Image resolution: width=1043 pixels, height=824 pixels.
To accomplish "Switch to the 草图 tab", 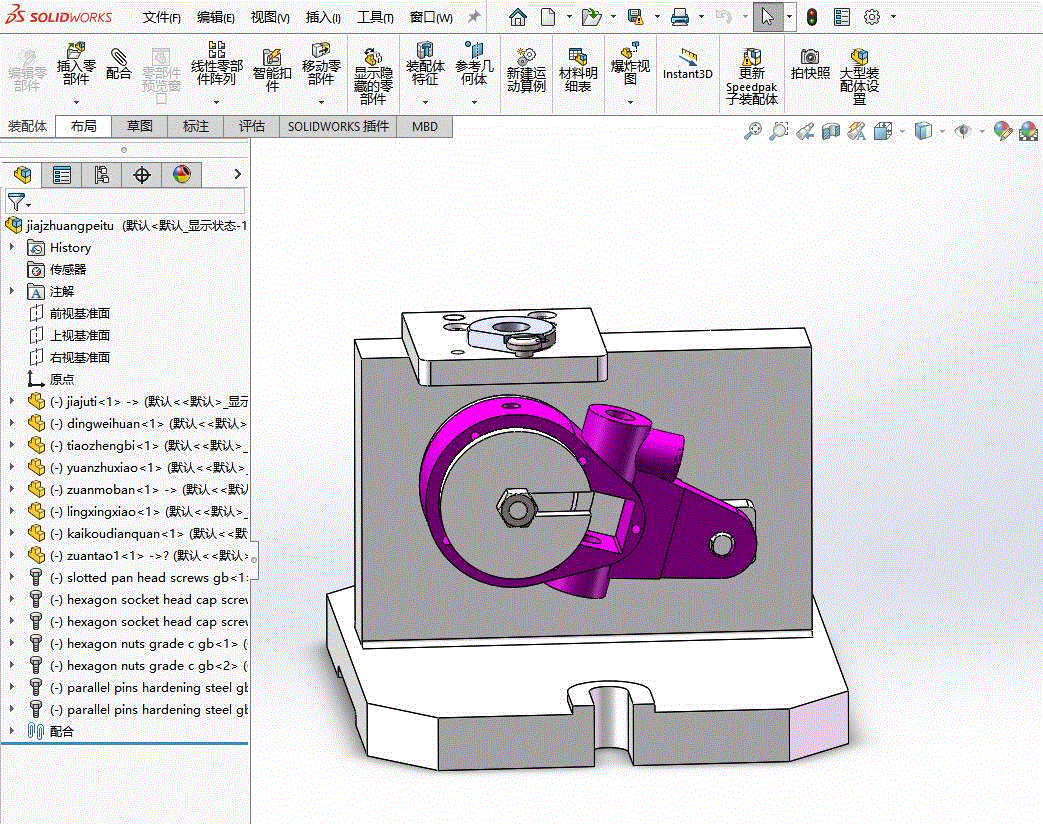I will (x=140, y=126).
